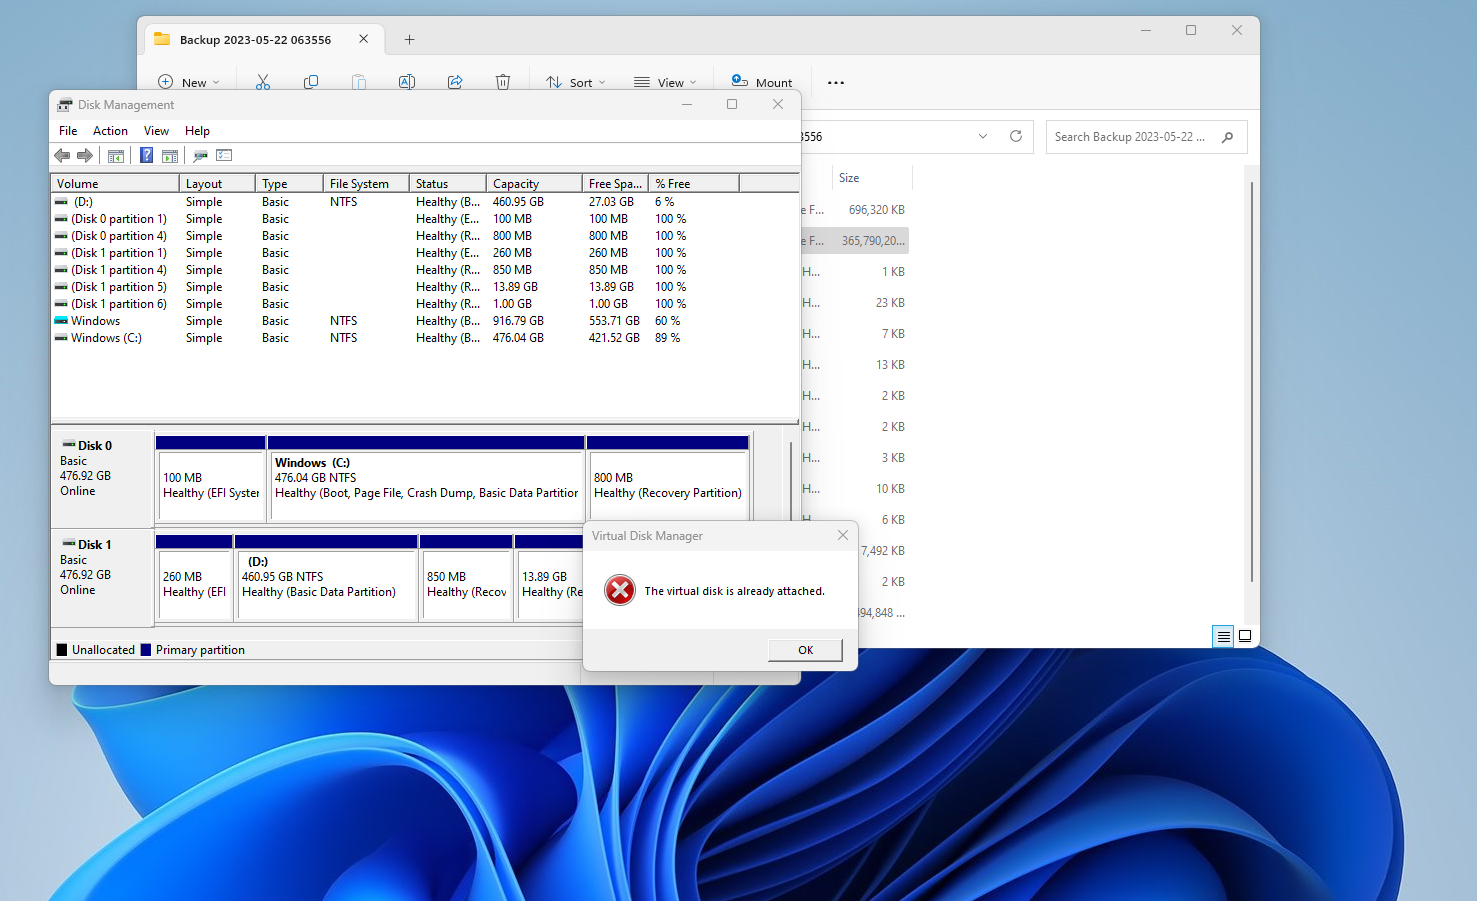This screenshot has height=901, width=1477.
Task: Select the (Disk 0 partition 1) row
Action: coord(424,218)
